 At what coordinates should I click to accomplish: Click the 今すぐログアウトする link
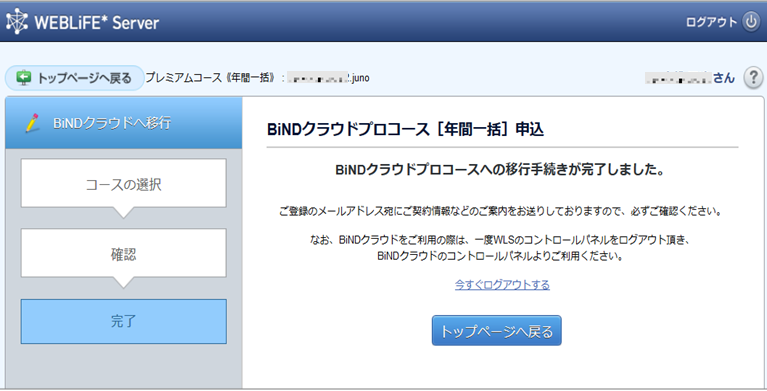tap(502, 285)
